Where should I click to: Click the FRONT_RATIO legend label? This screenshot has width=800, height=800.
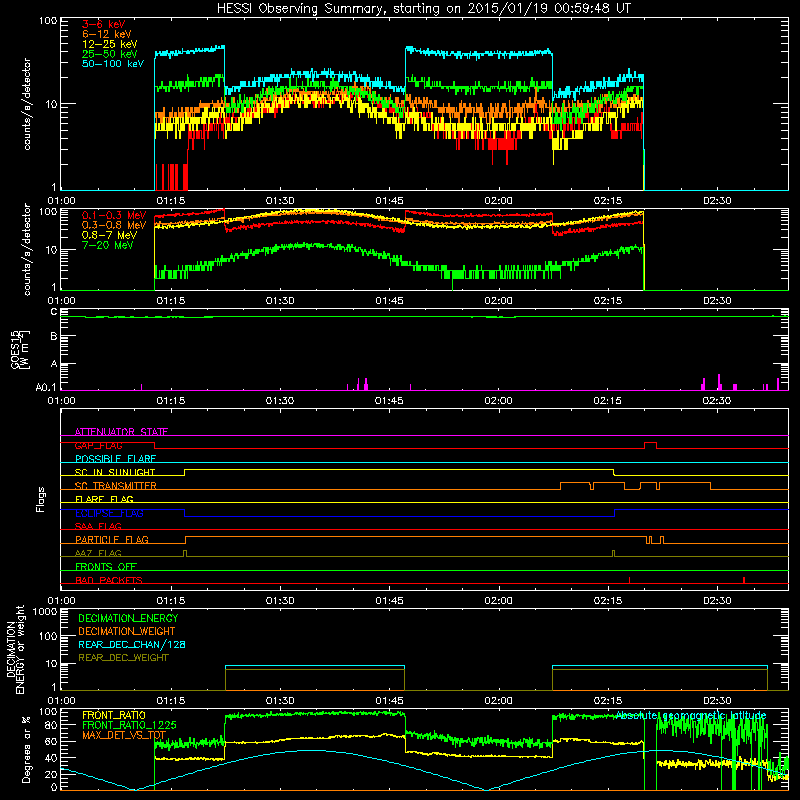[x=114, y=715]
